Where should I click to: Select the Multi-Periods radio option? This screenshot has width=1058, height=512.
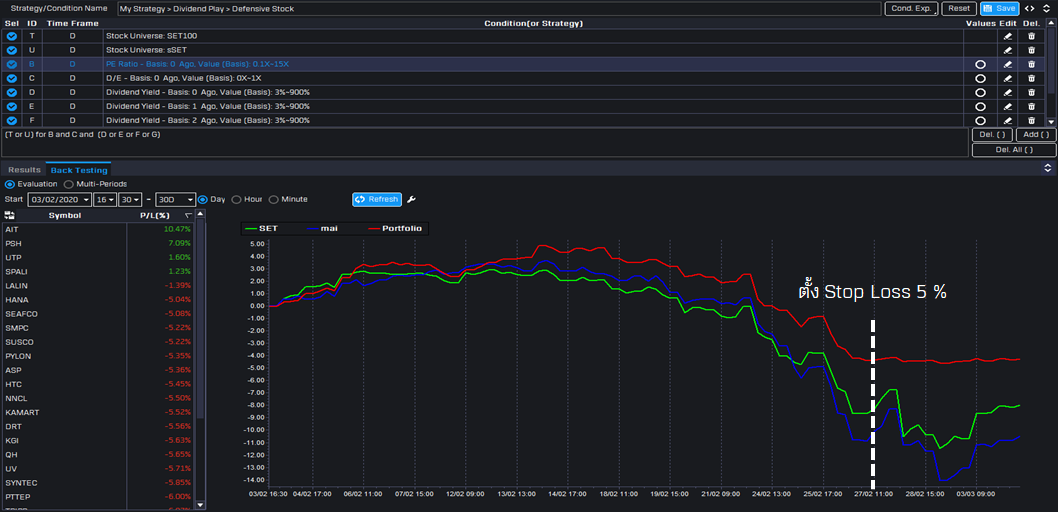click(69, 184)
